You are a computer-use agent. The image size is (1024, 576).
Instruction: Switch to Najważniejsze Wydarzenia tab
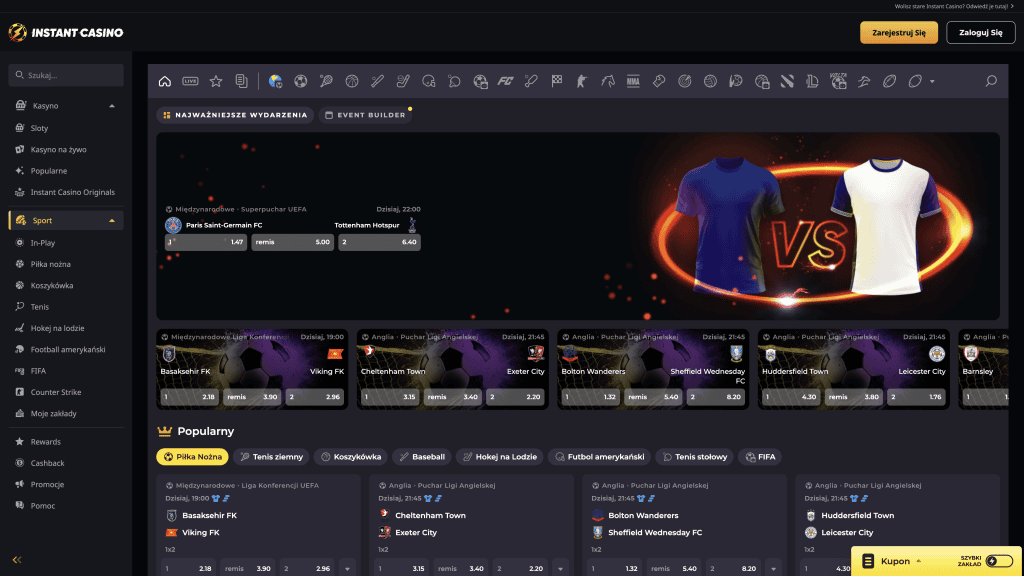(235, 115)
